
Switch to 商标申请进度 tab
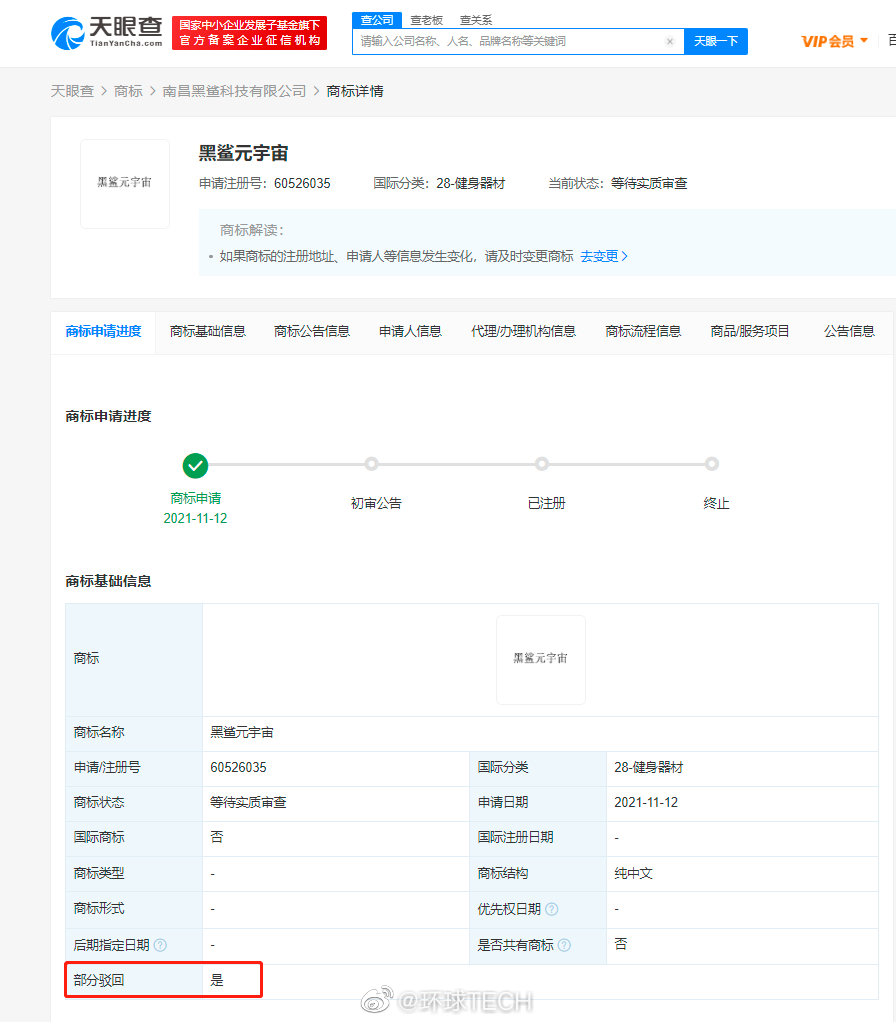(x=104, y=332)
